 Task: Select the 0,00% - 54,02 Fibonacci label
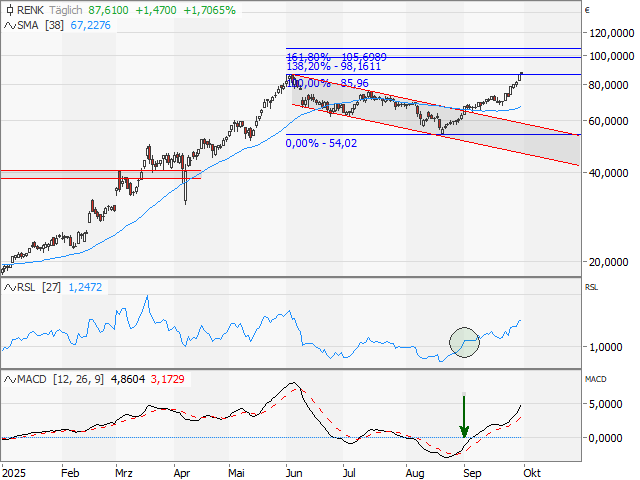click(x=321, y=143)
